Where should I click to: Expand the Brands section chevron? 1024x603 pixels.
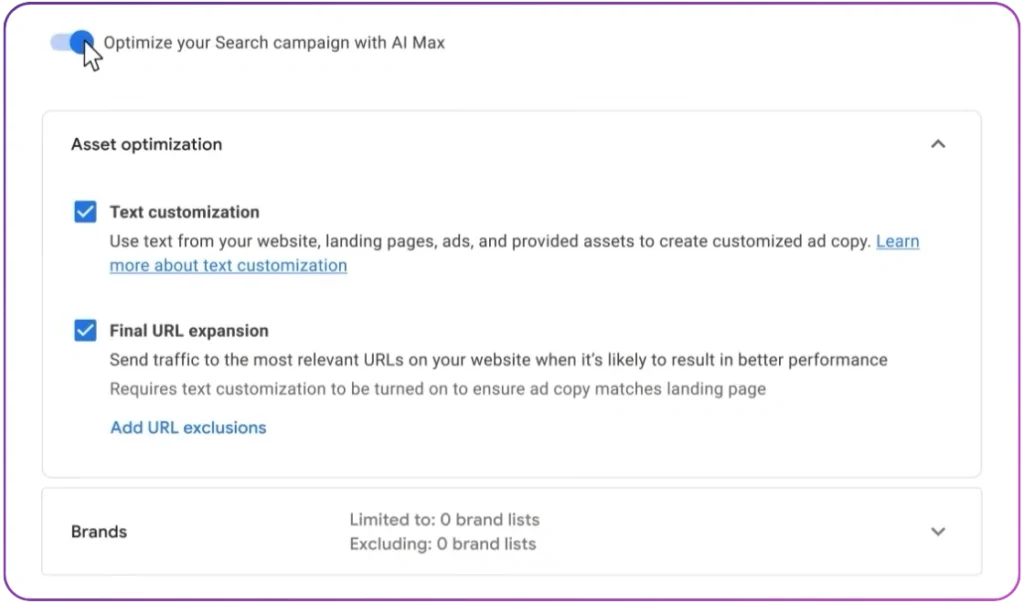coord(937,531)
